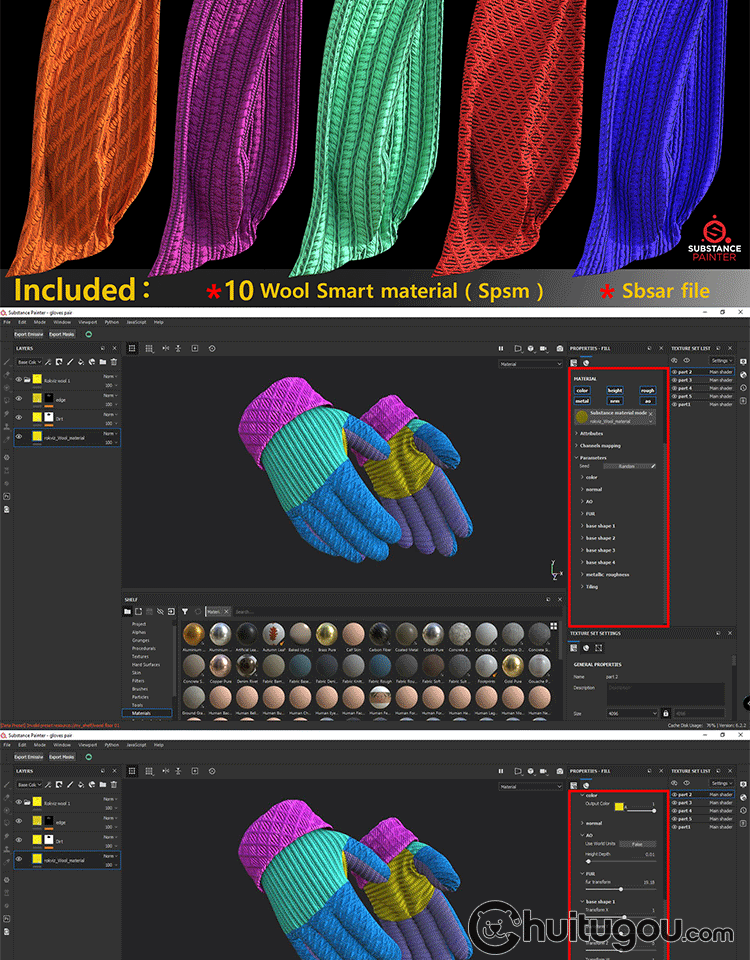Toggle part 5 texture set visibility in upper window
750x960 pixels.
(x=675, y=396)
